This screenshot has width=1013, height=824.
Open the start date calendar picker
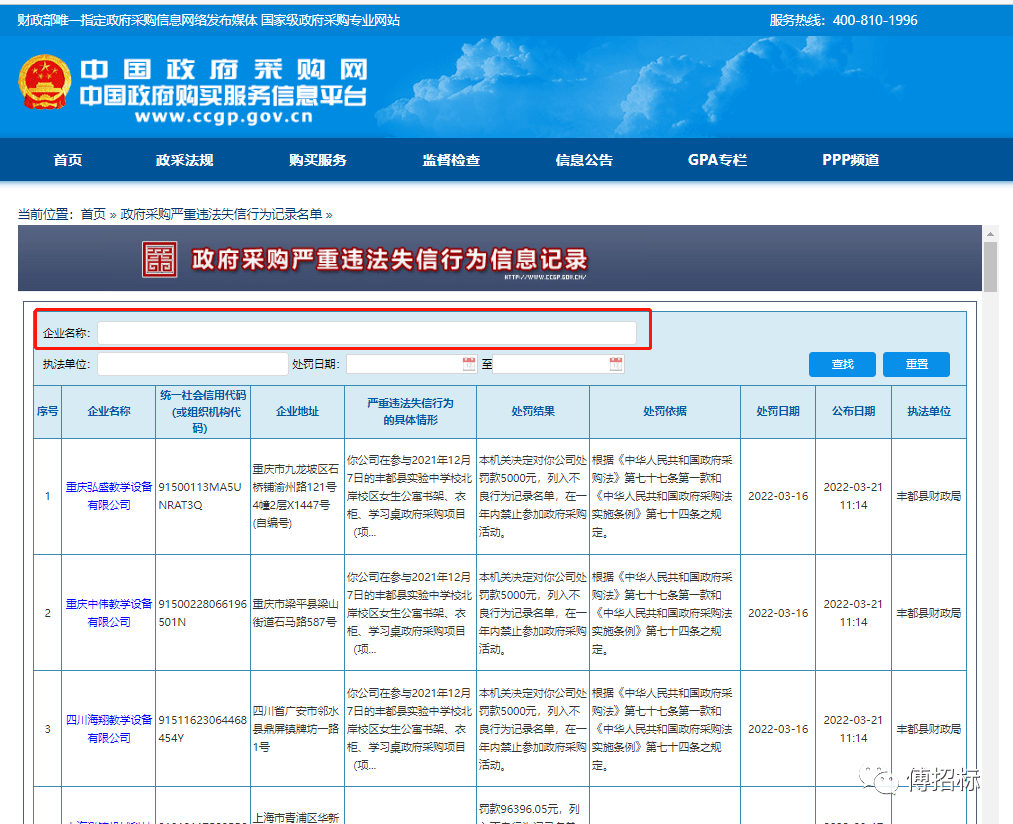469,364
